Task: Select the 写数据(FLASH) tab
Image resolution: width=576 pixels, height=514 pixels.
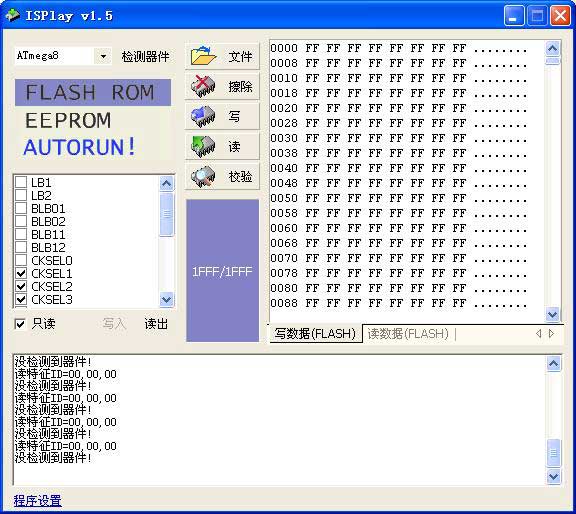Action: [x=315, y=334]
